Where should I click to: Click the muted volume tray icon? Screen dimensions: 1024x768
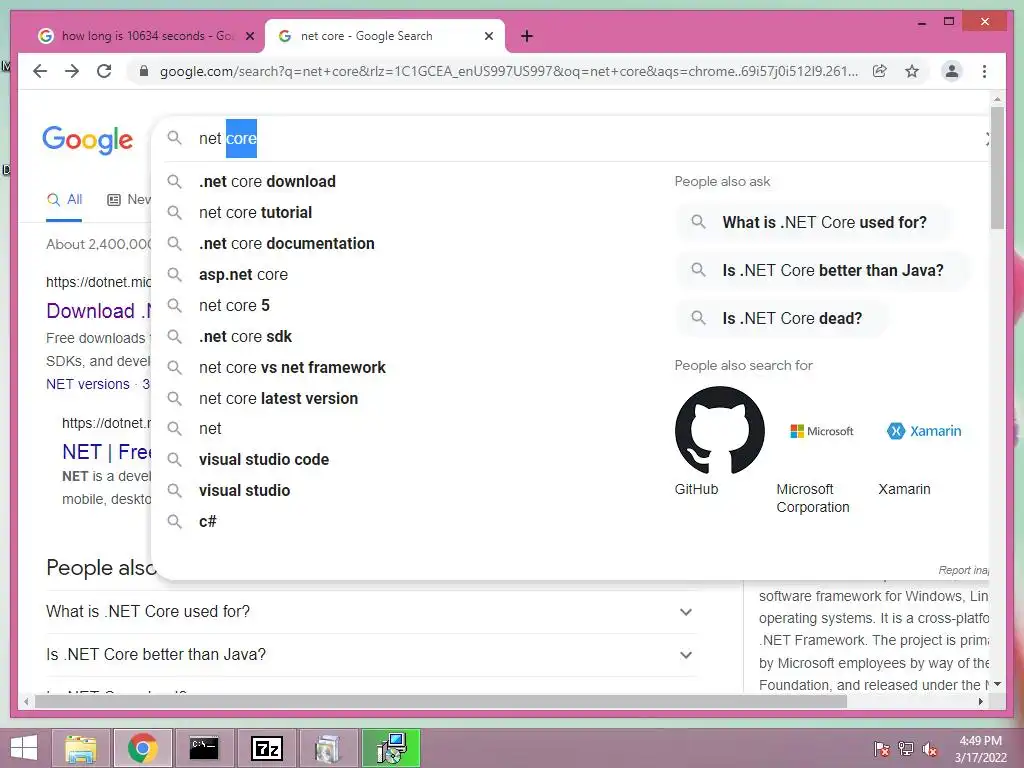click(x=930, y=748)
